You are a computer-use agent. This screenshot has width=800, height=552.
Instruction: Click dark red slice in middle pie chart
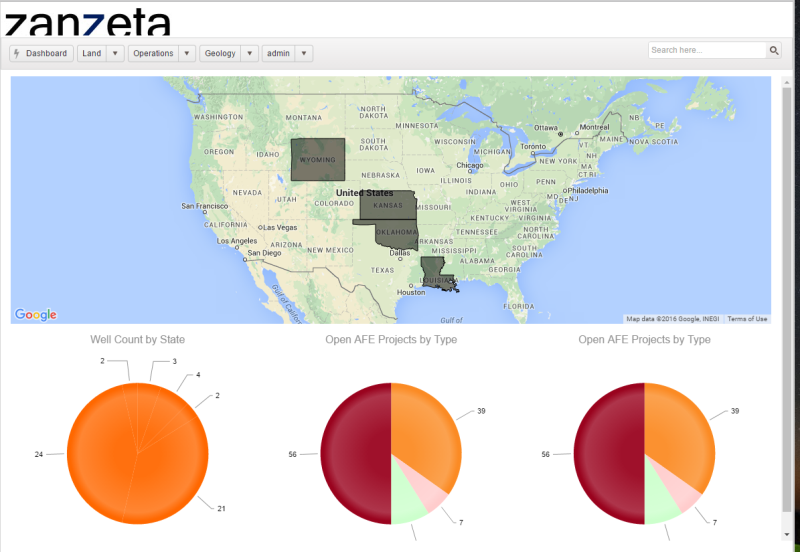[356, 454]
